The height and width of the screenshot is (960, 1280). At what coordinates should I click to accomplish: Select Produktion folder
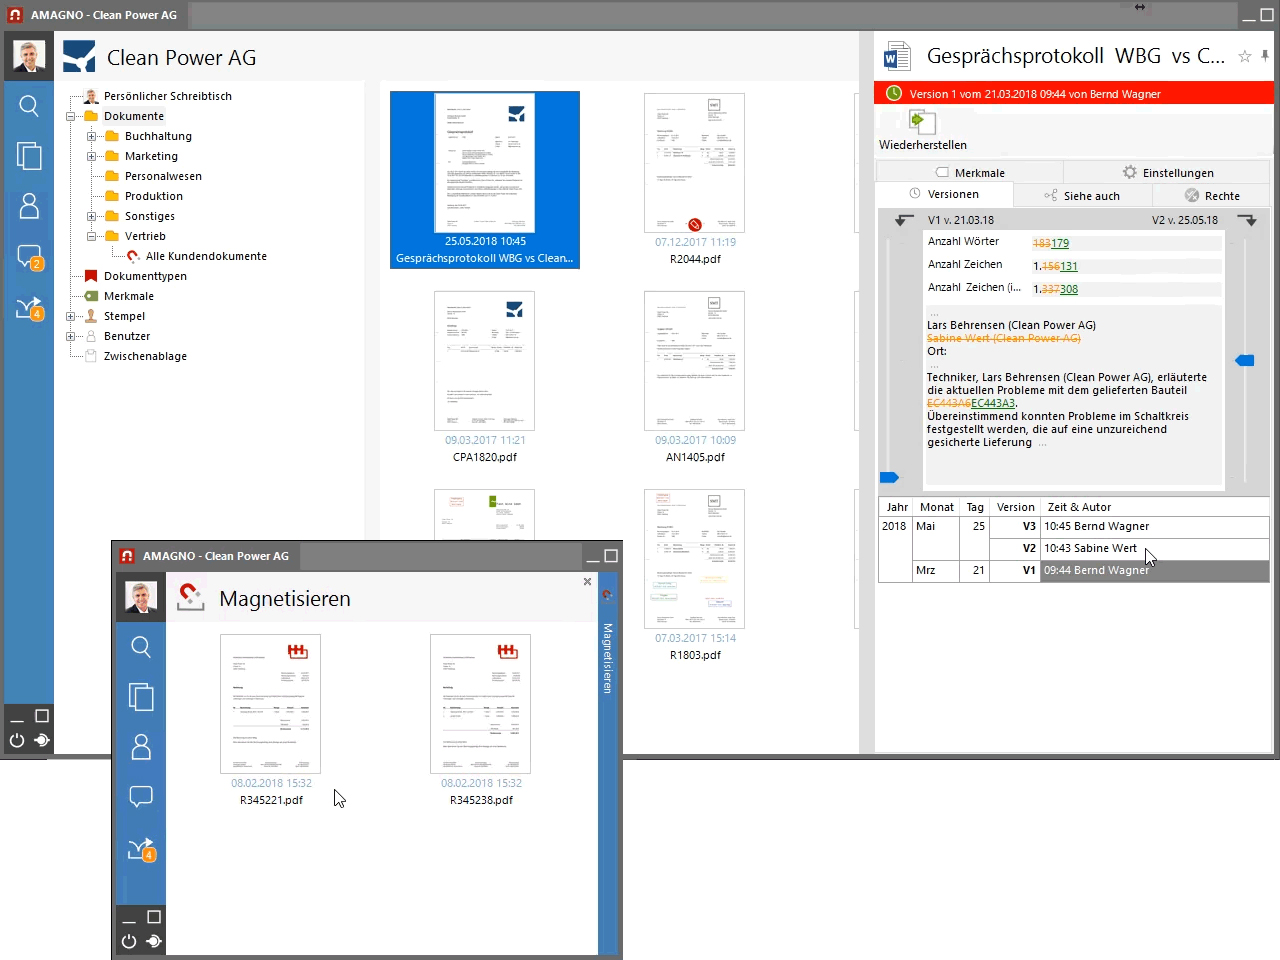pos(153,196)
